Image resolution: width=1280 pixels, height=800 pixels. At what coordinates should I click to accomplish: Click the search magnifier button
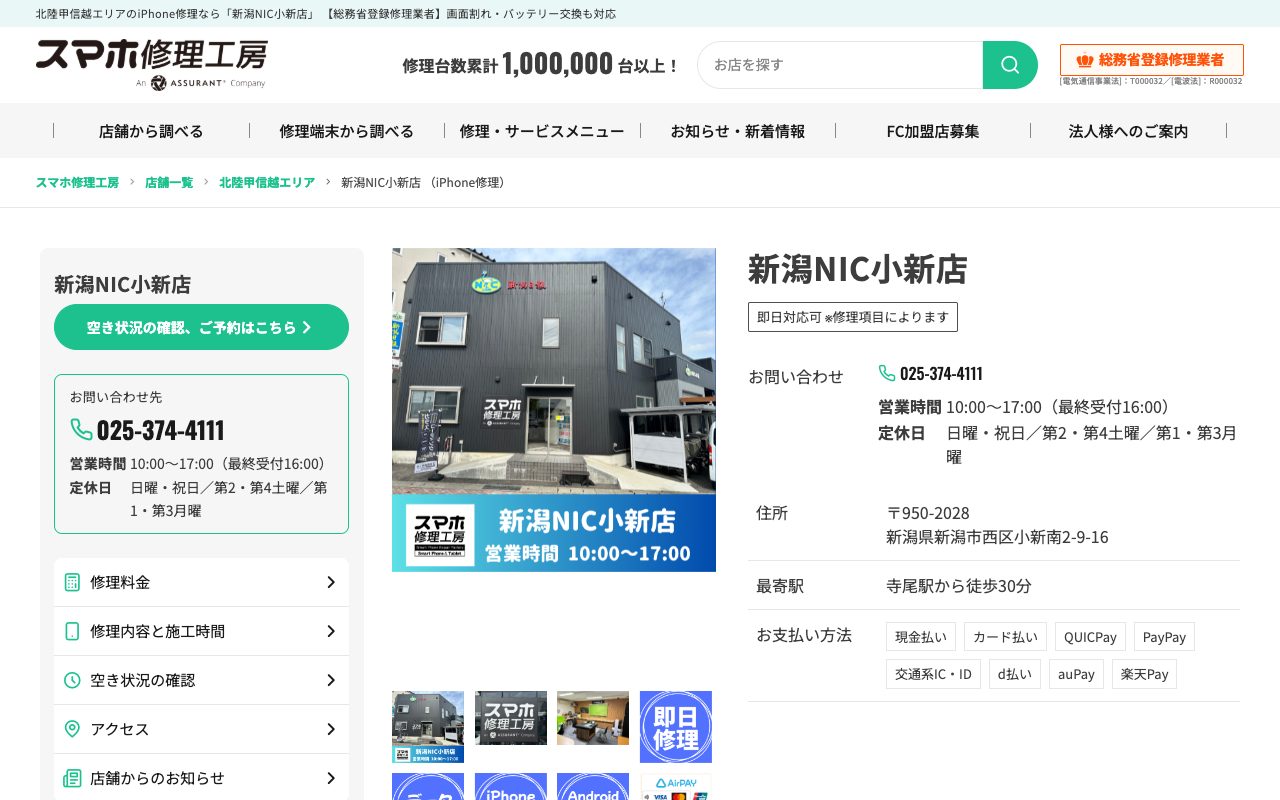click(1010, 65)
